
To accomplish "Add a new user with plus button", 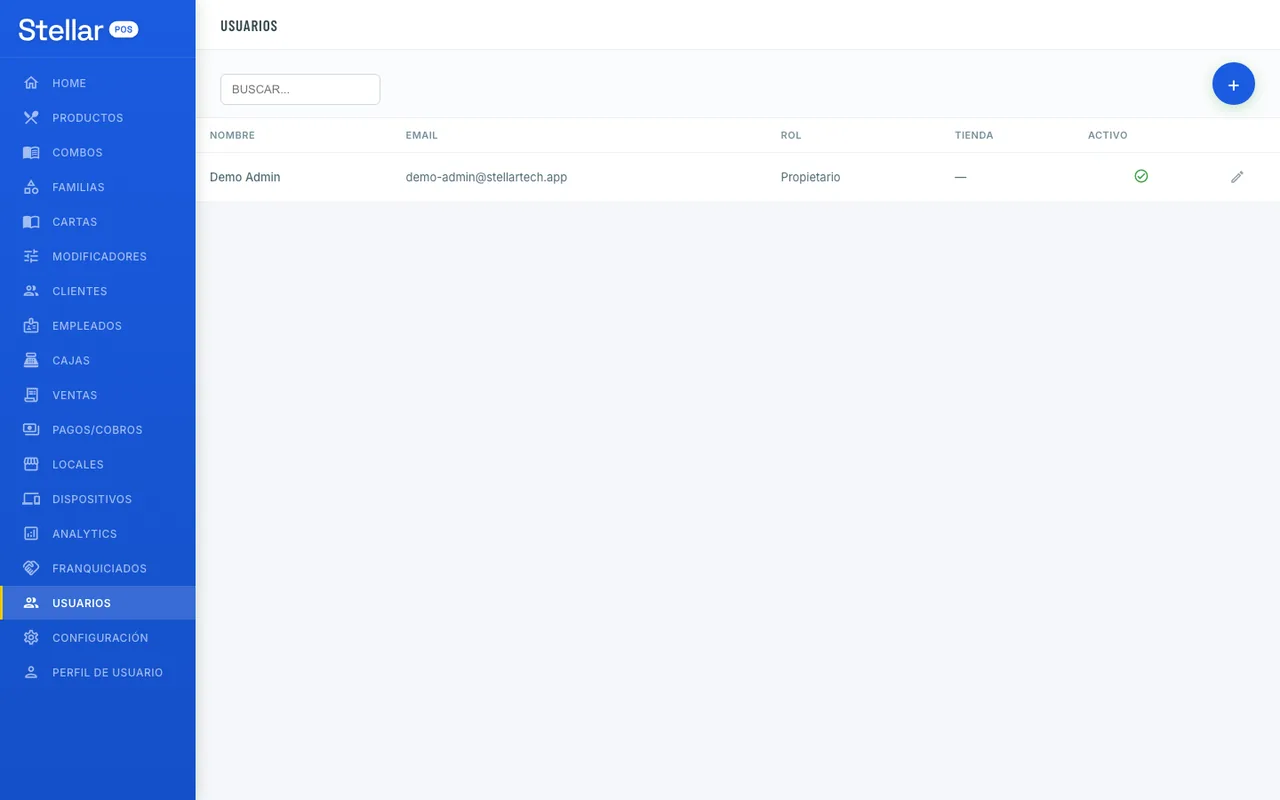I will (x=1233, y=85).
